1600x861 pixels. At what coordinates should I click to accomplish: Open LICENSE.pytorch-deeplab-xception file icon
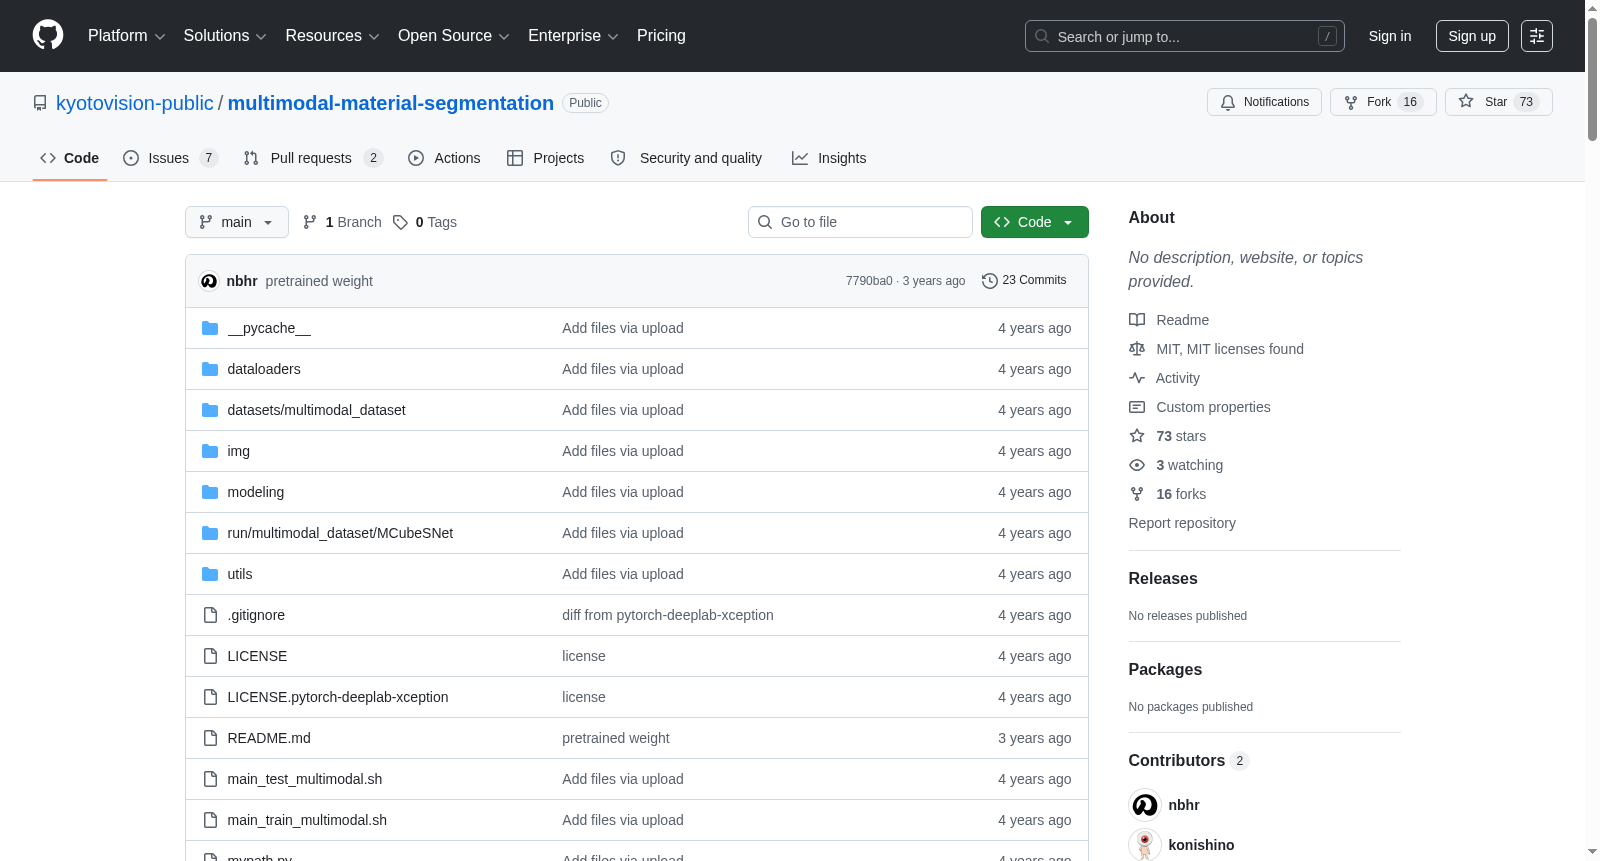pyautogui.click(x=210, y=697)
